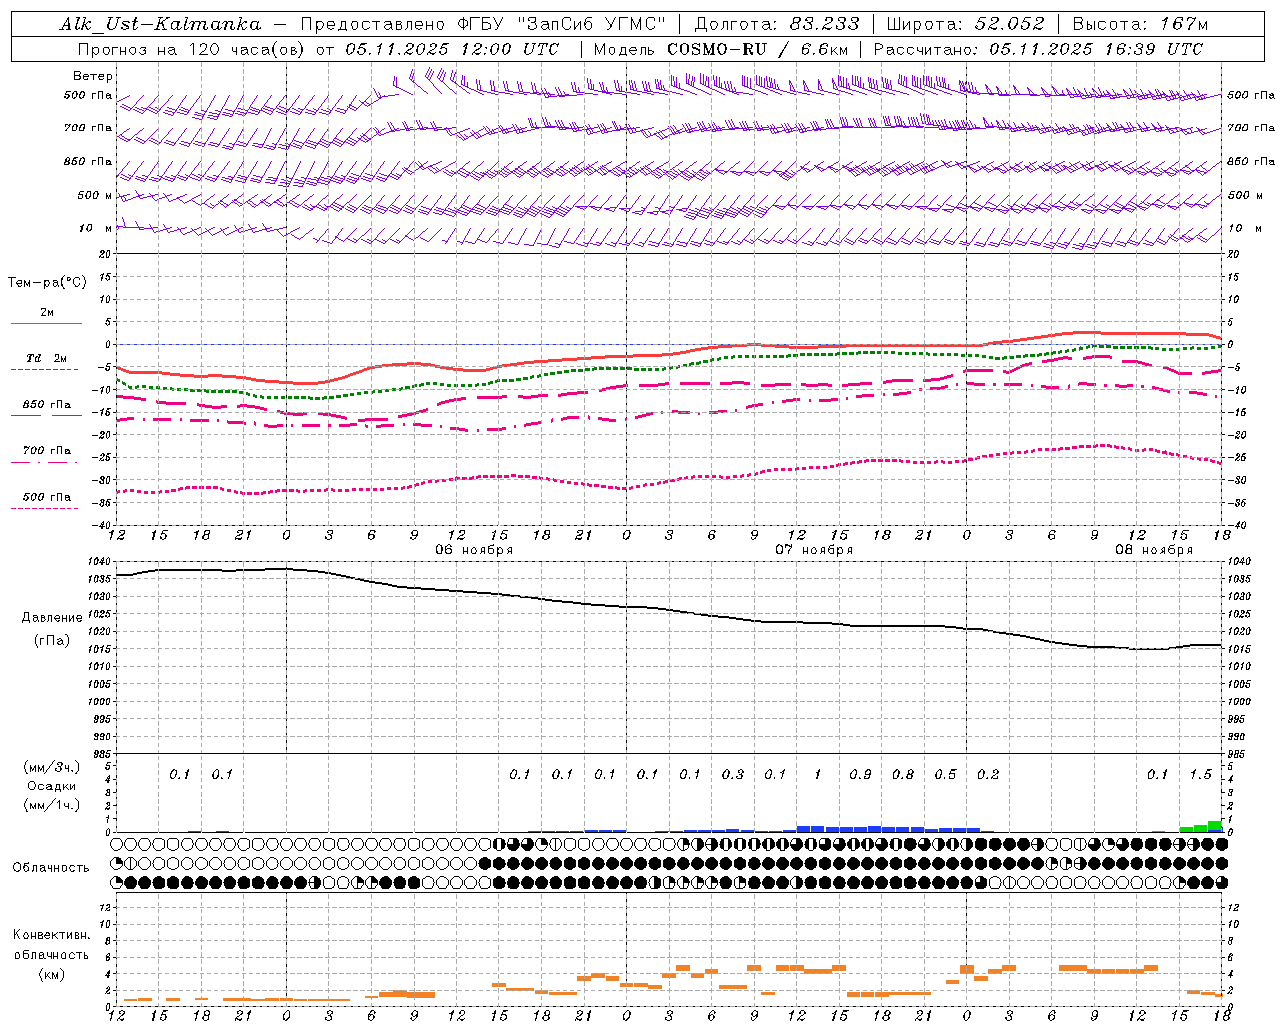Click the Облачность cloud cover label
This screenshot has height=1024, width=1280.
[51, 868]
